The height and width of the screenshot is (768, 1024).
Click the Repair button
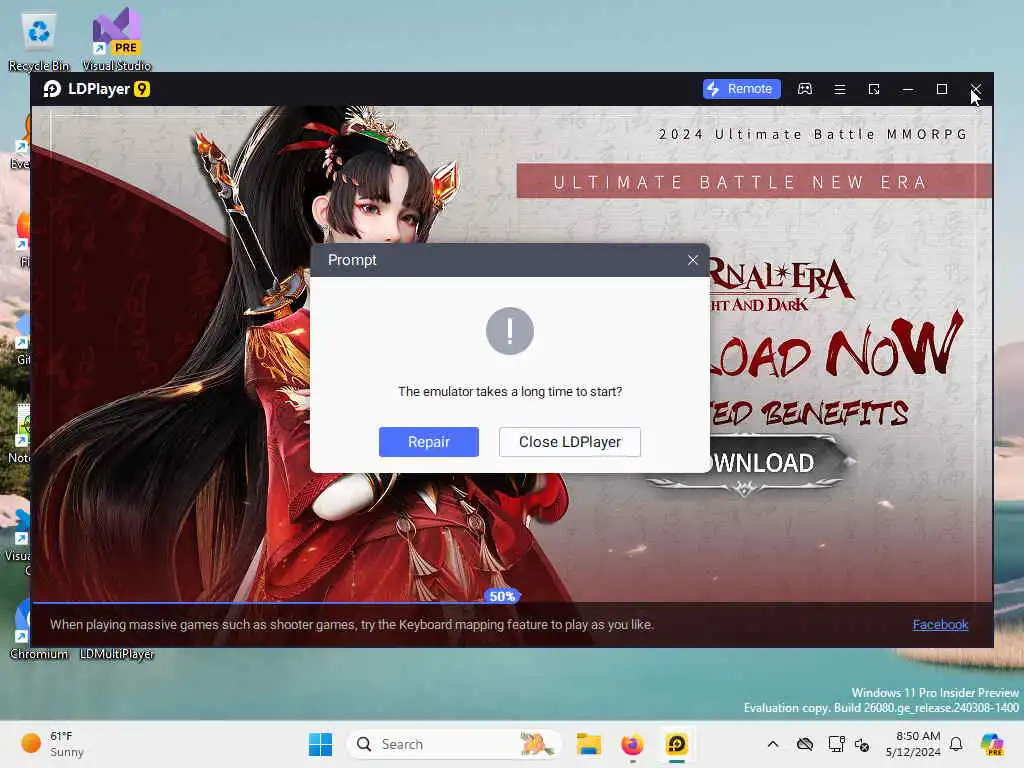[428, 442]
